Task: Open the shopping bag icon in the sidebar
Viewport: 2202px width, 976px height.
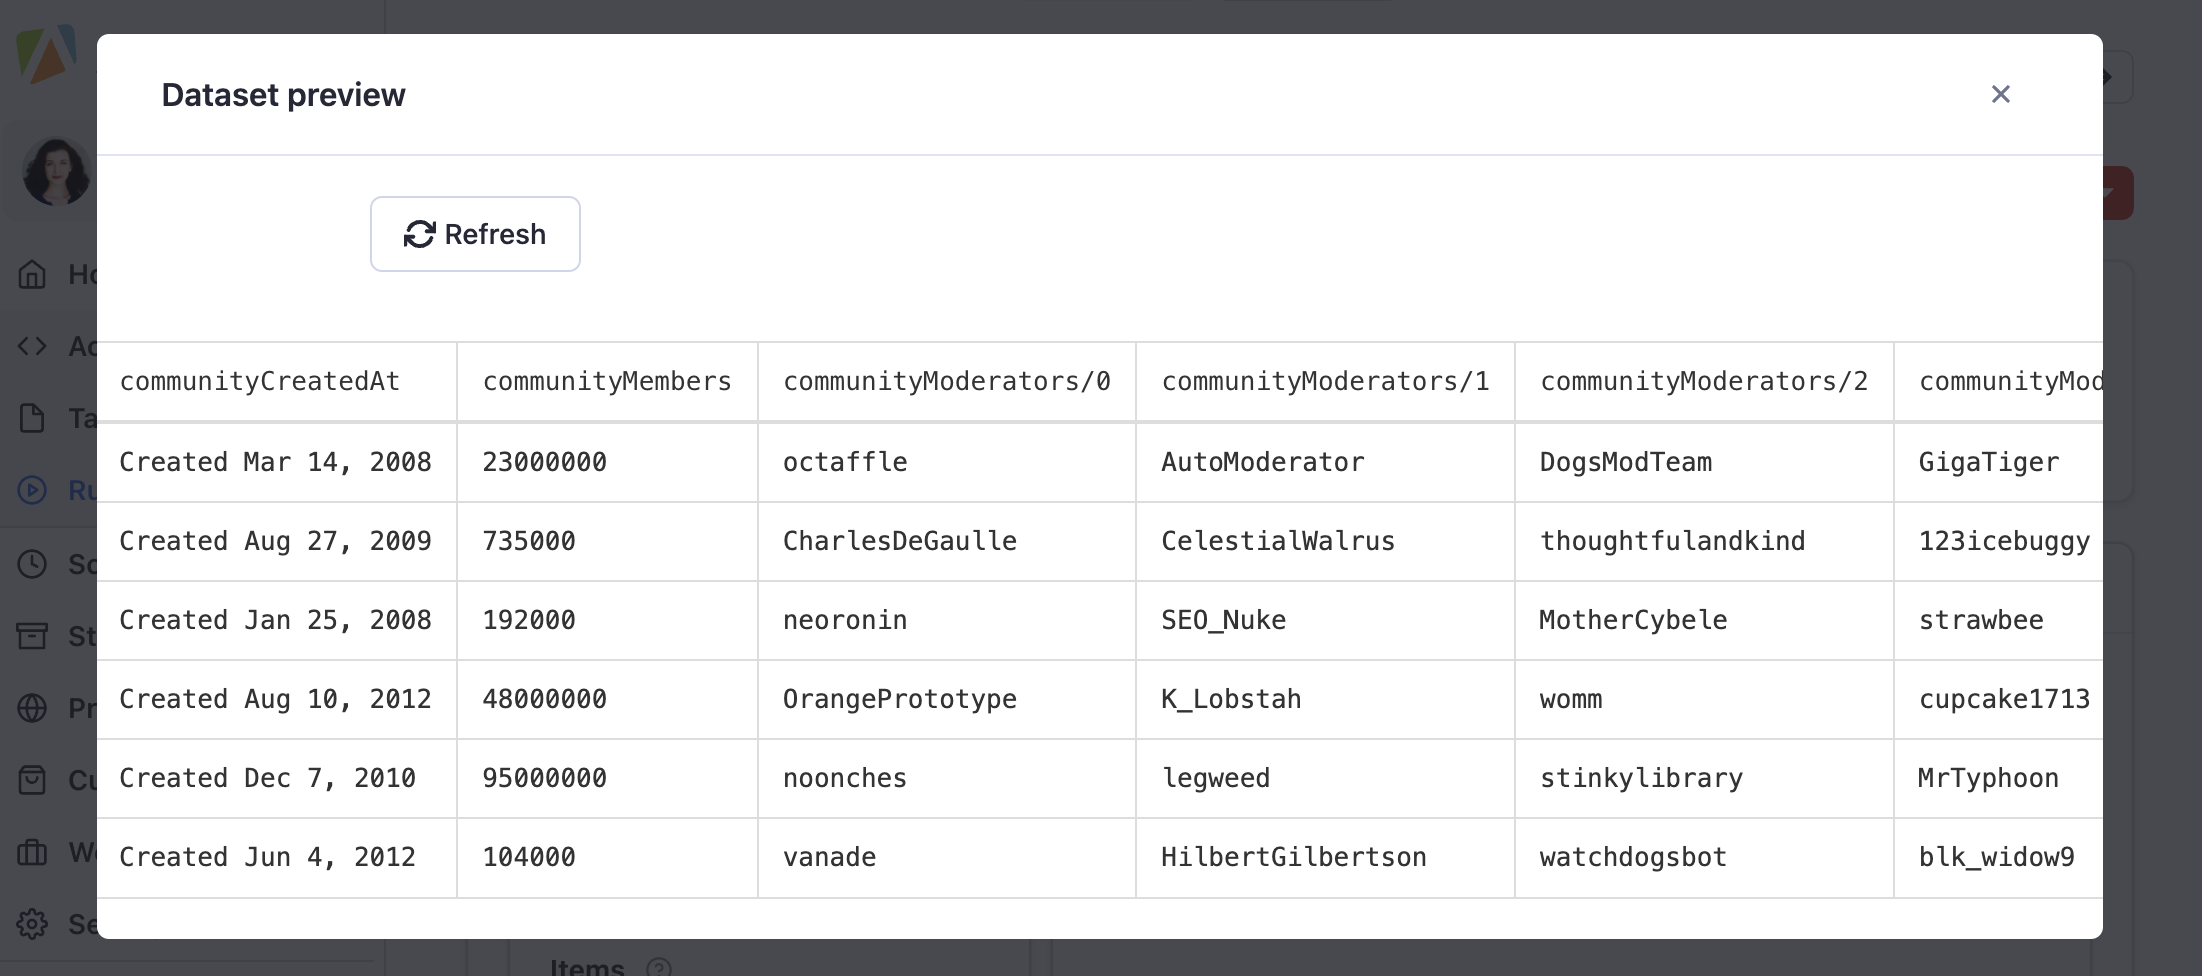Action: (x=33, y=780)
